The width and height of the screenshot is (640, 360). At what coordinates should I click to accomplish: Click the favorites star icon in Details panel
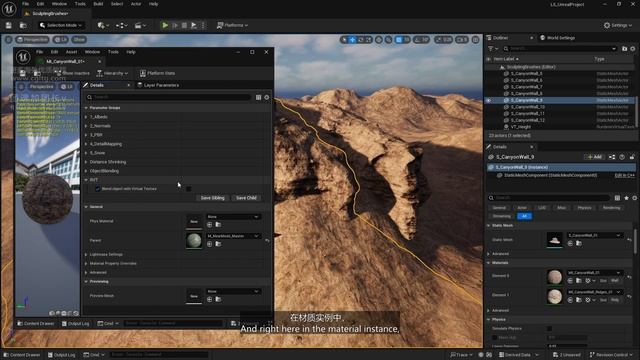627,198
